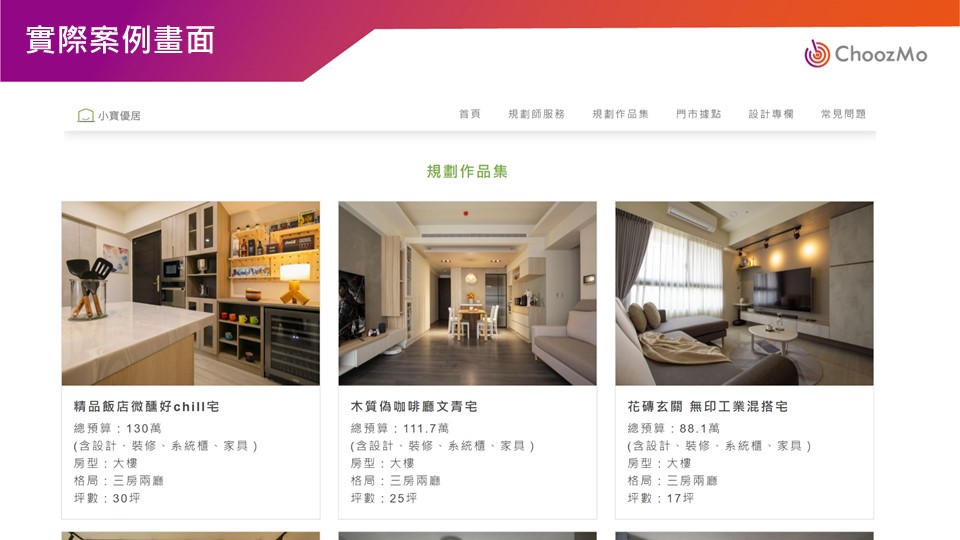Click the title 精品飯店微醺好chill宅
This screenshot has width=960, height=540.
point(146,407)
